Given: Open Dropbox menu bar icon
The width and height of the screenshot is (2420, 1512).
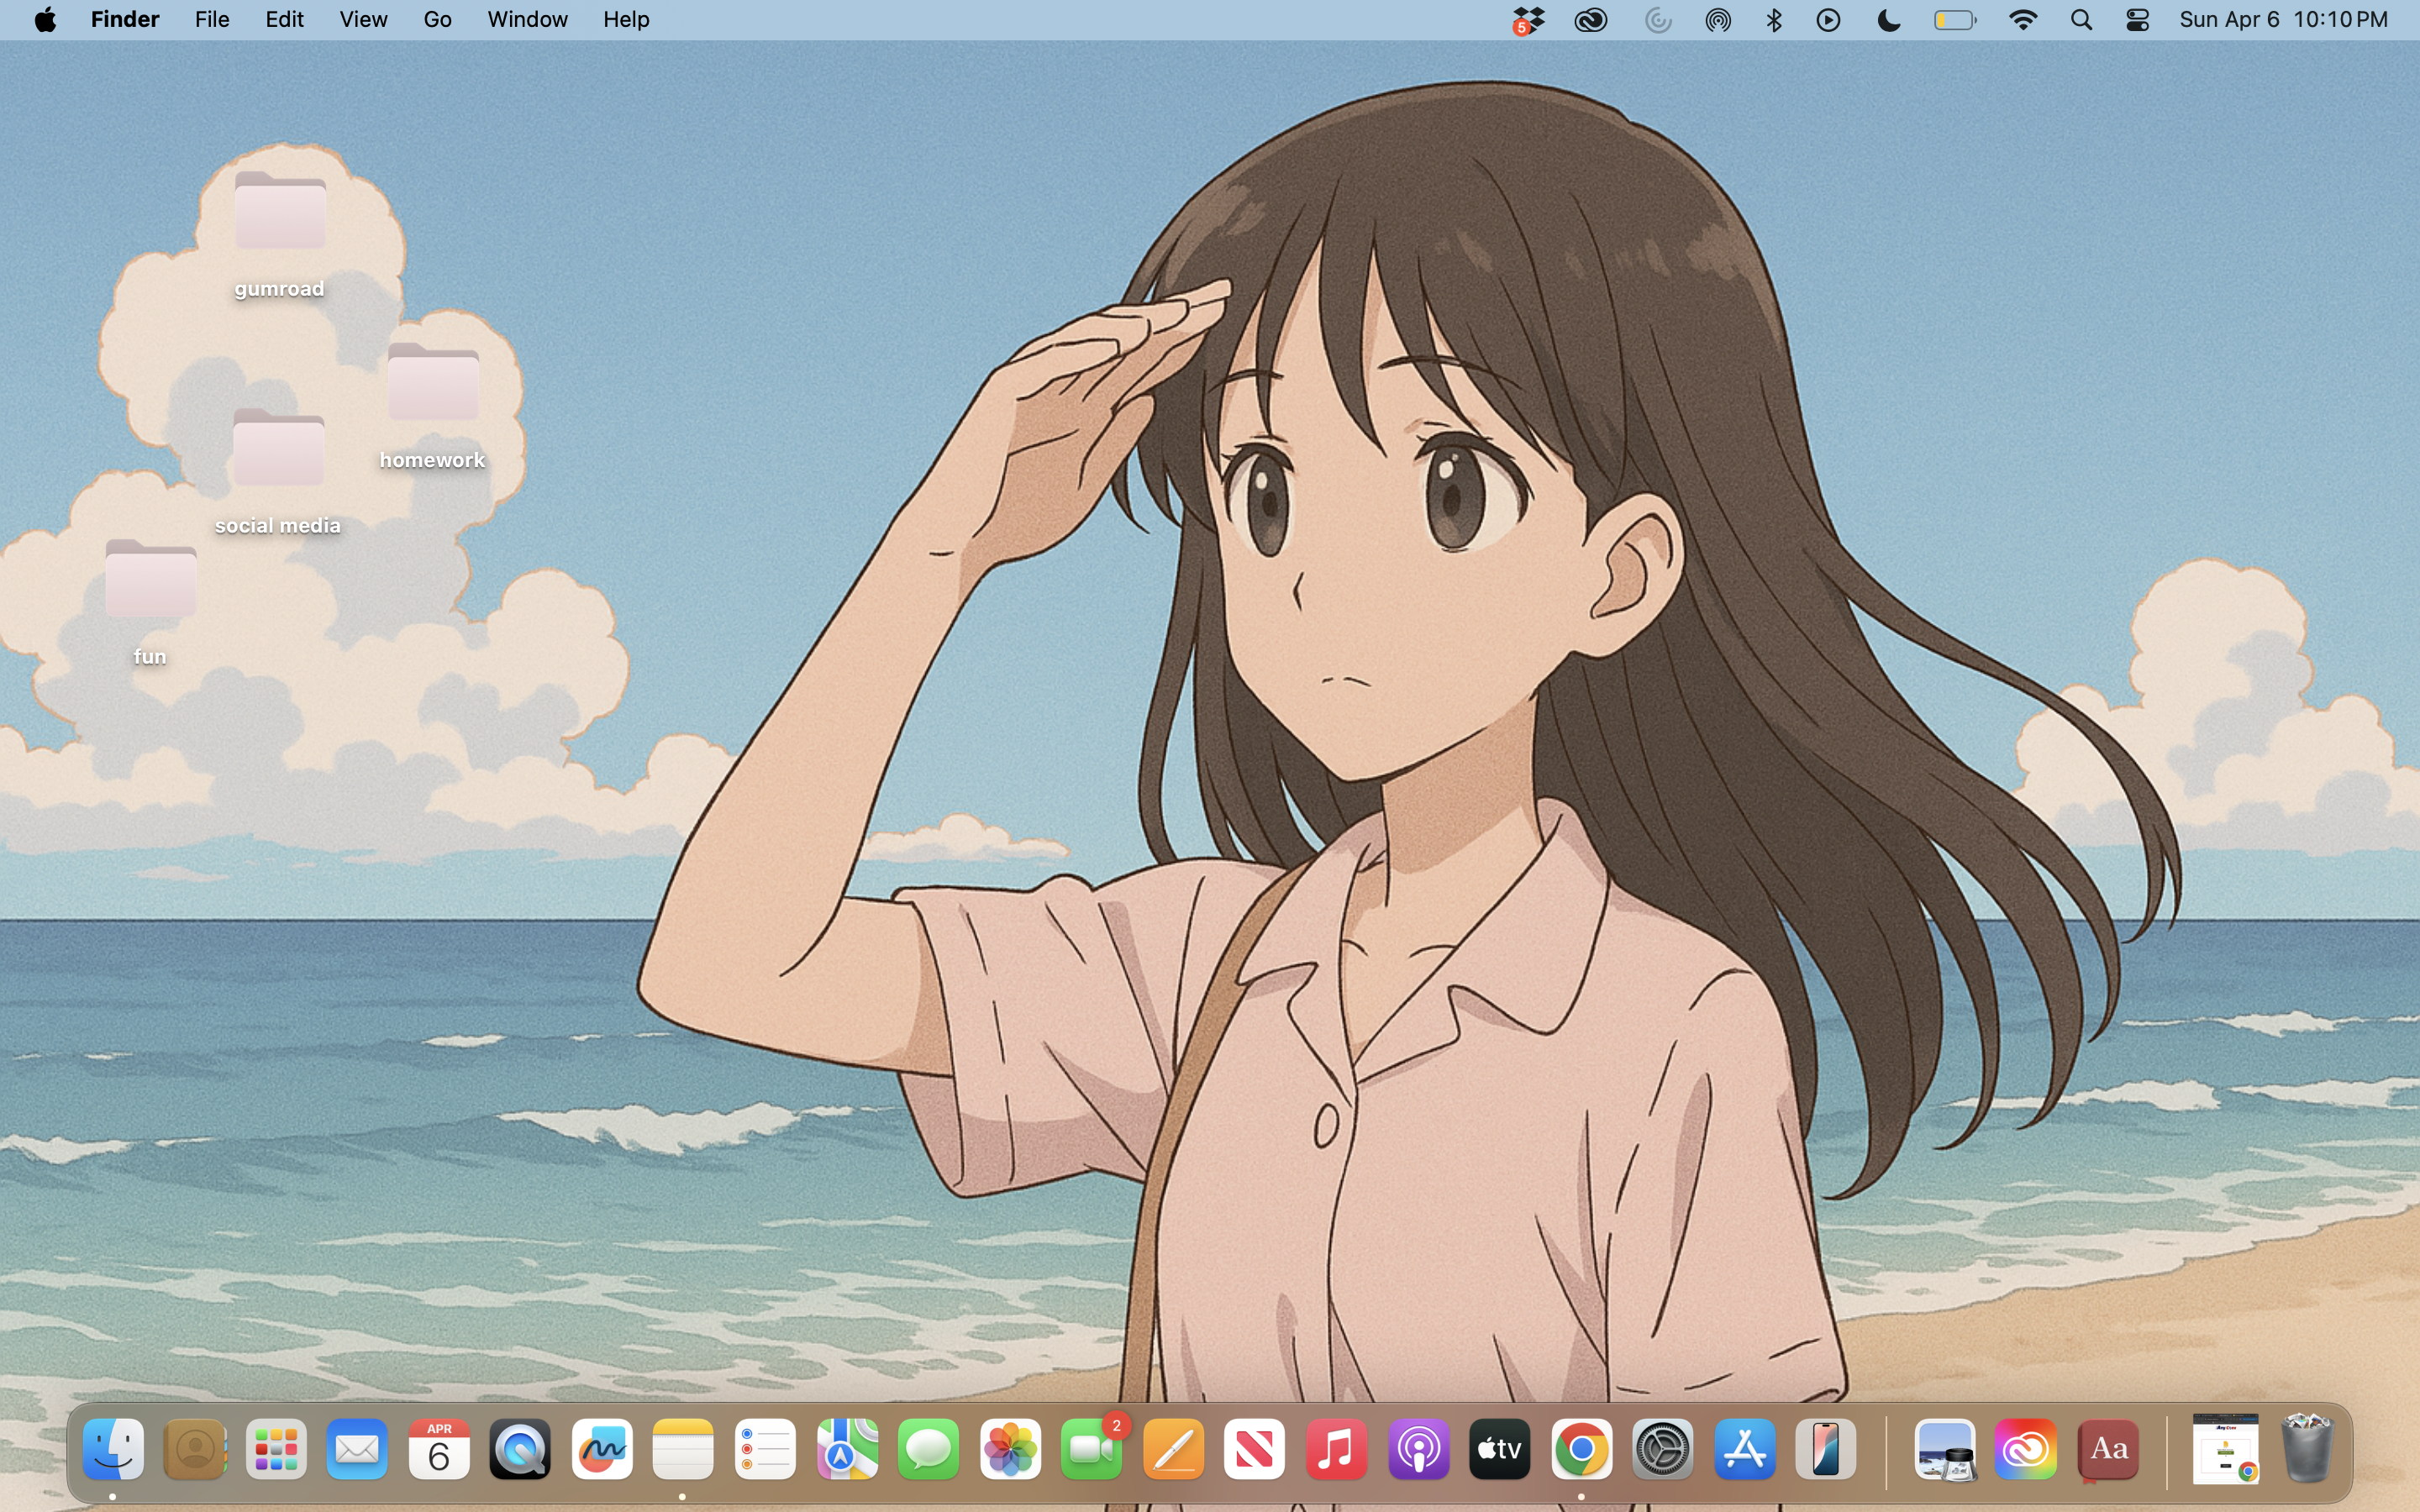Looking at the screenshot, I should point(1528,21).
